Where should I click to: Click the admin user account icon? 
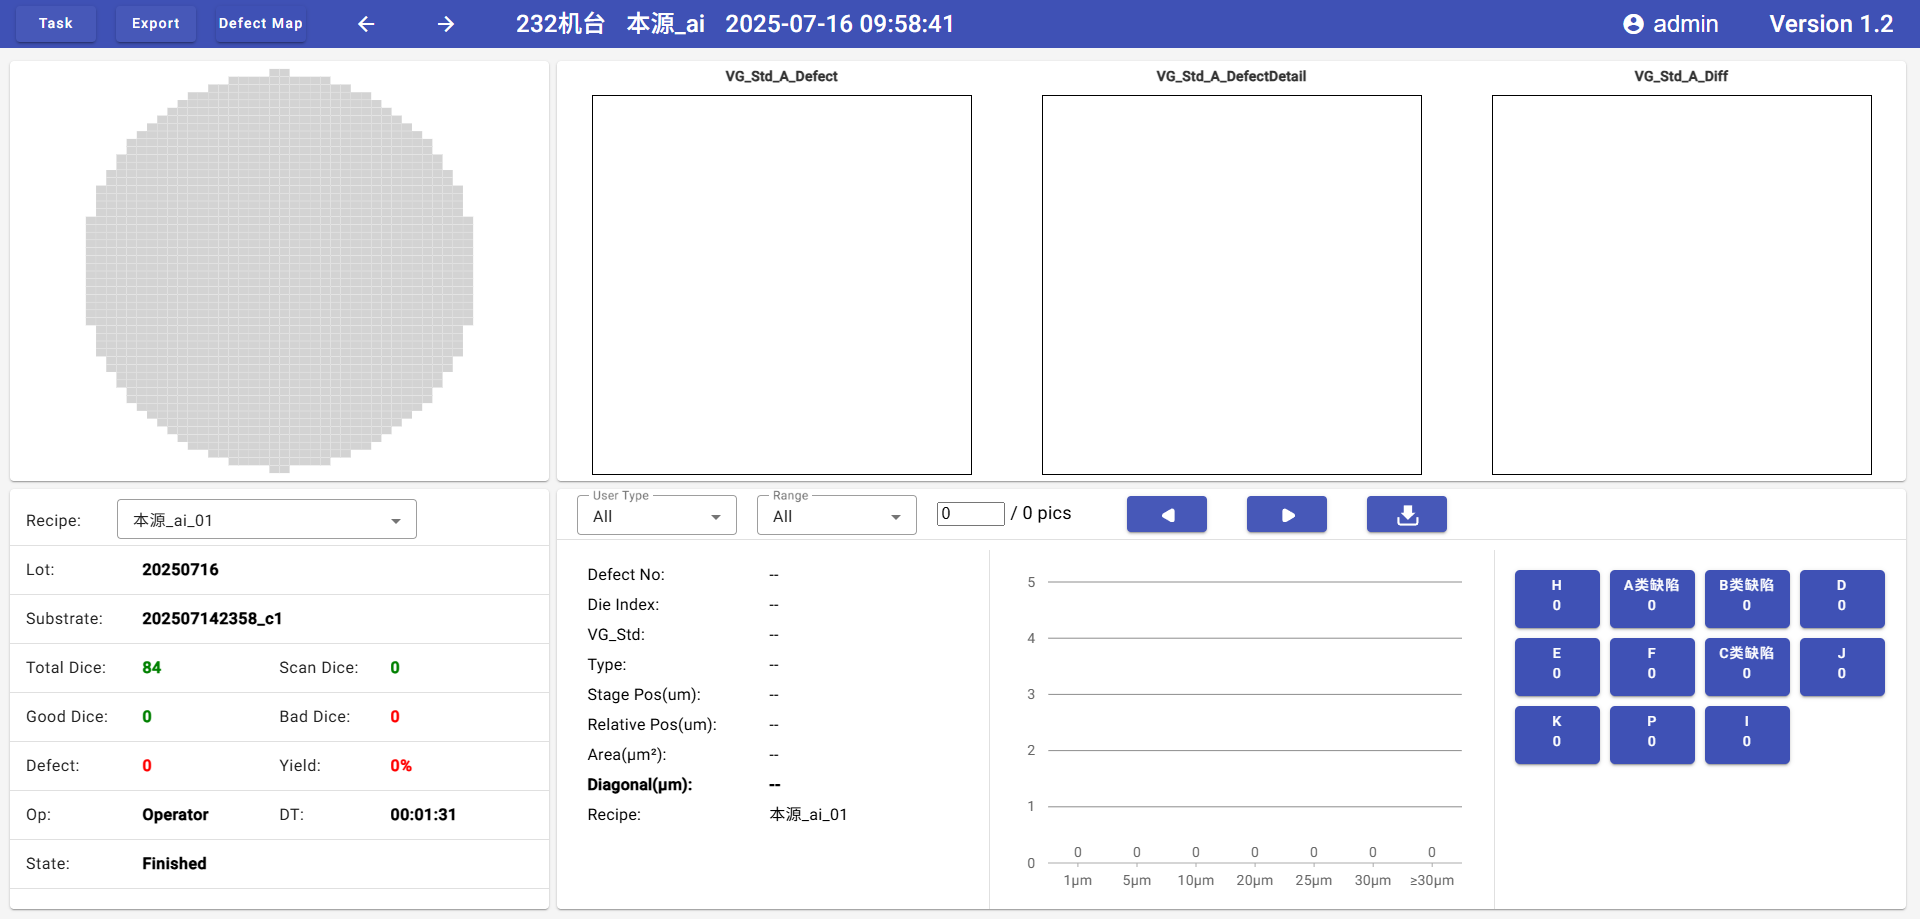point(1633,24)
